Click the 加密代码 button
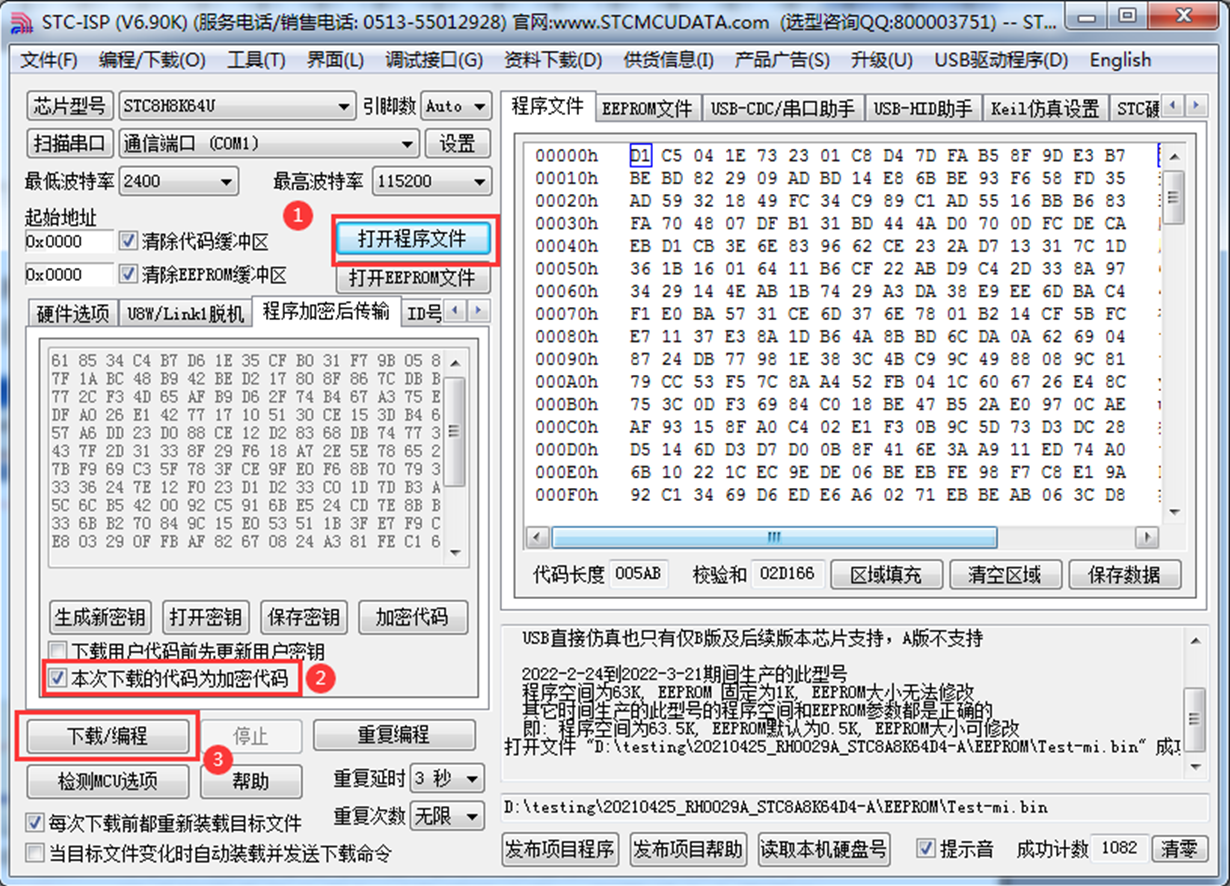Screen dimensions: 1230x886 point(412,617)
